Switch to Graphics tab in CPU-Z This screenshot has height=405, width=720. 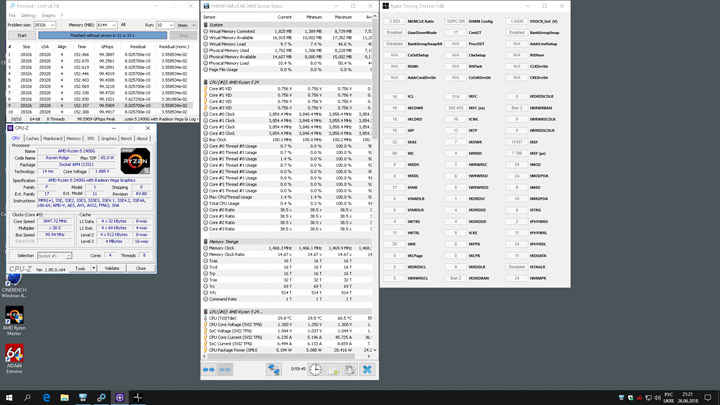point(108,138)
